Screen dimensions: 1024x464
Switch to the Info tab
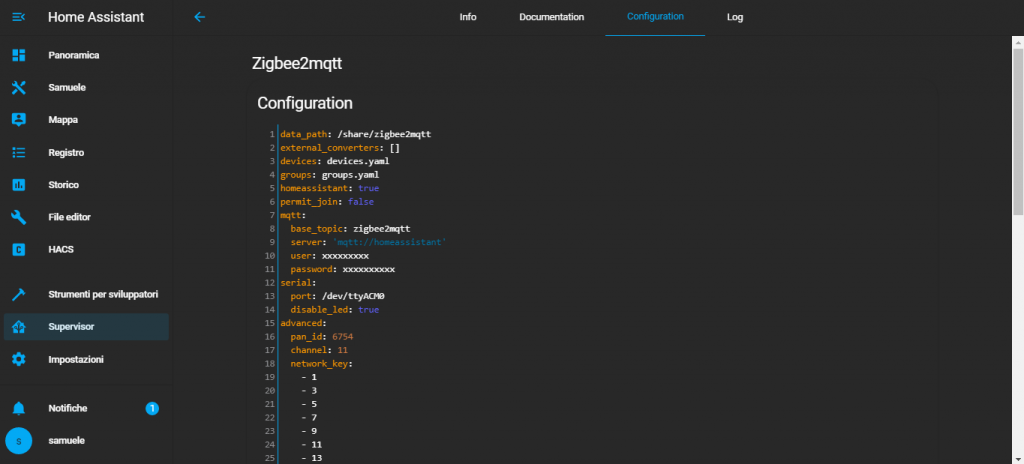[x=468, y=17]
